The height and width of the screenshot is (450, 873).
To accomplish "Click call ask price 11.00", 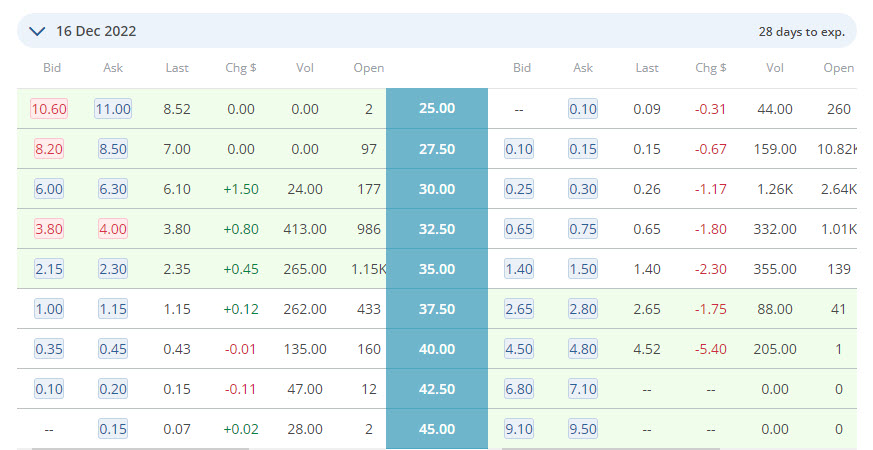I will 113,109.
